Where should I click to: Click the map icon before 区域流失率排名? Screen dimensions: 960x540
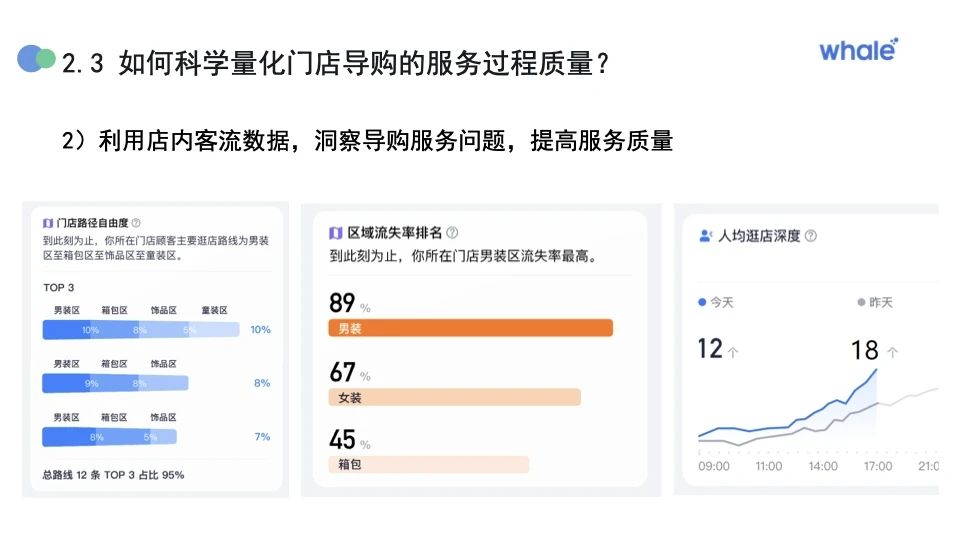336,232
